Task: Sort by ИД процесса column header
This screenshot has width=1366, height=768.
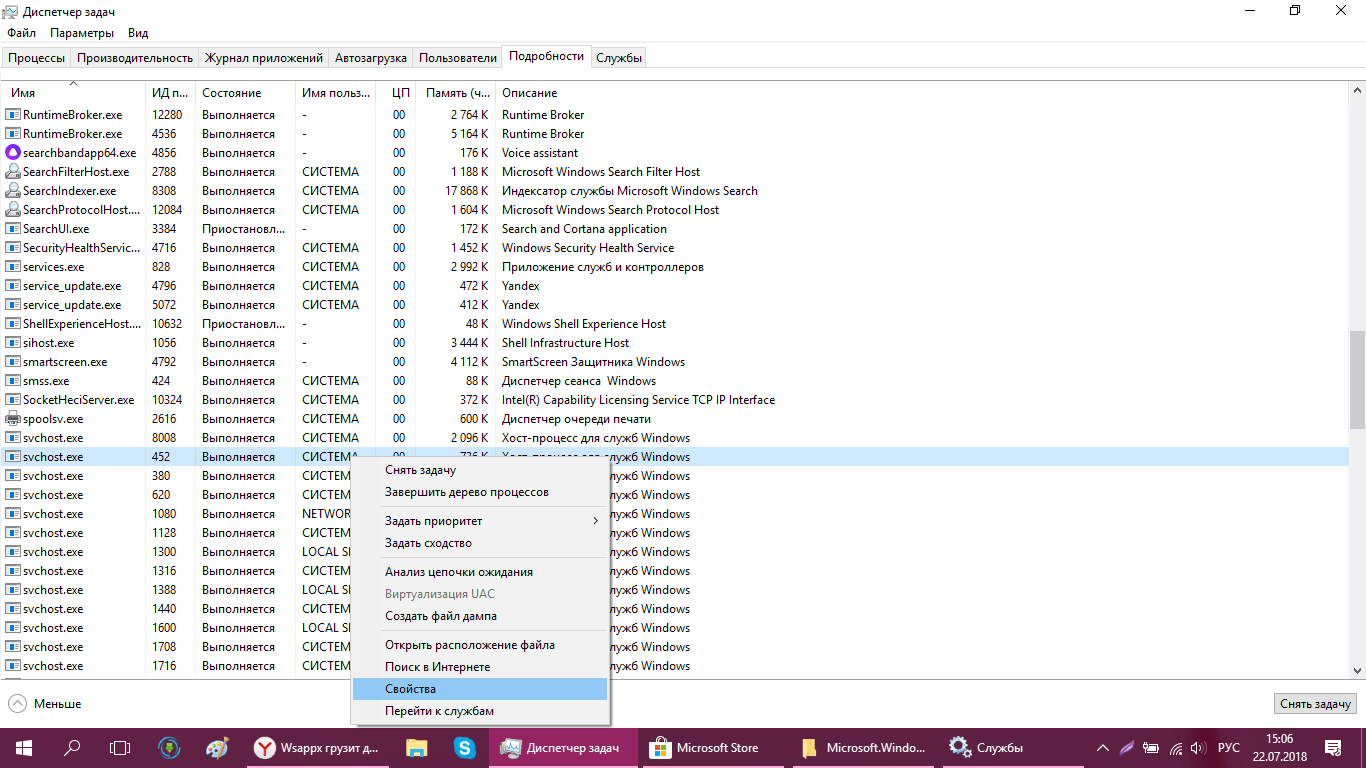Action: (x=170, y=93)
